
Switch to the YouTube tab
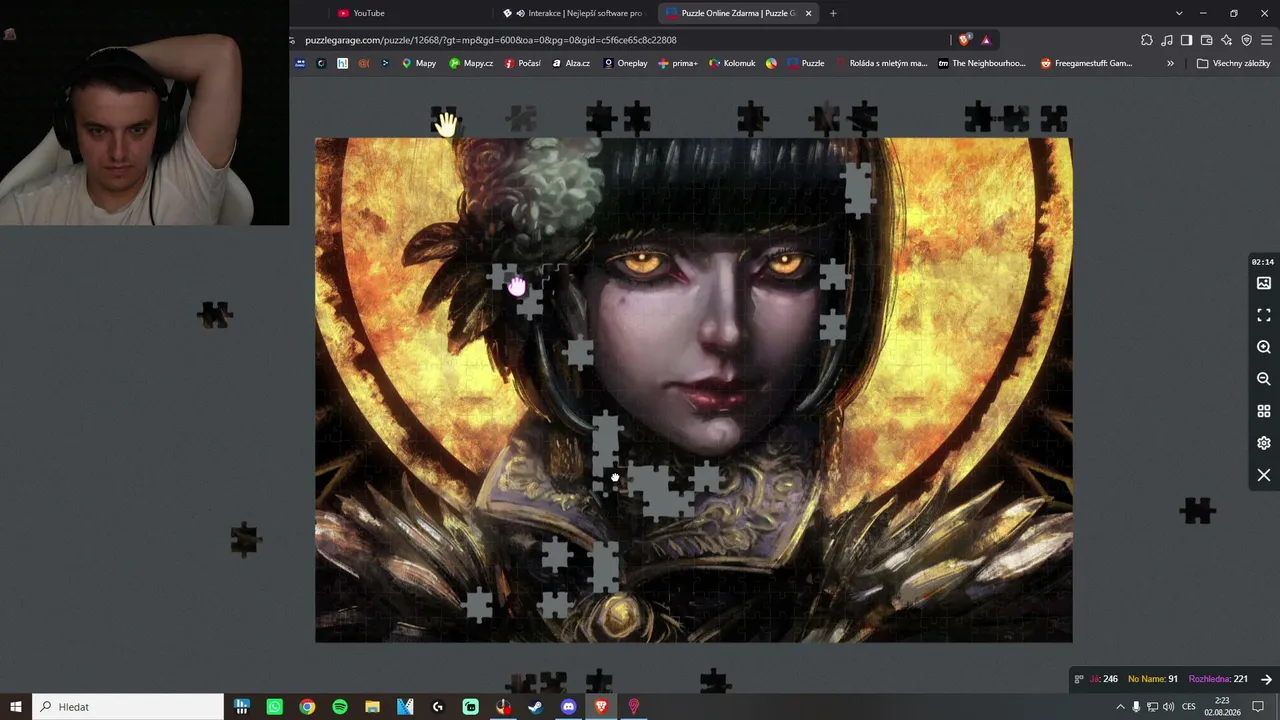tap(410, 13)
